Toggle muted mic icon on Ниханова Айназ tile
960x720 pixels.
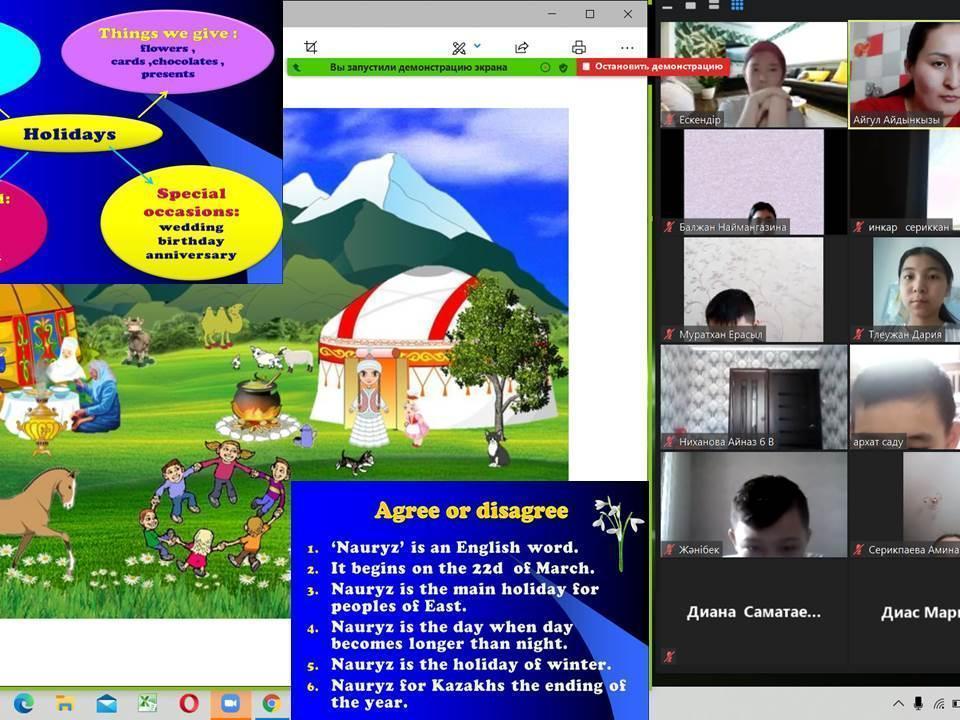point(668,442)
